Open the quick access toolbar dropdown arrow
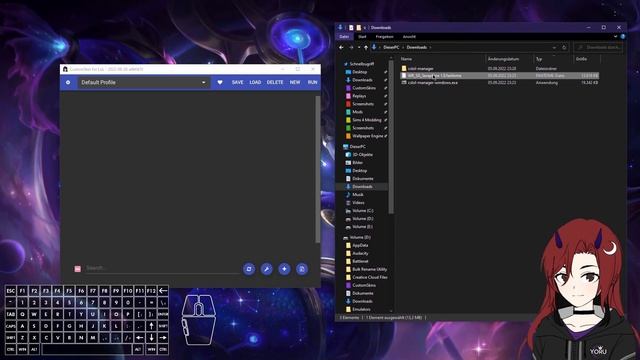 pos(365,28)
